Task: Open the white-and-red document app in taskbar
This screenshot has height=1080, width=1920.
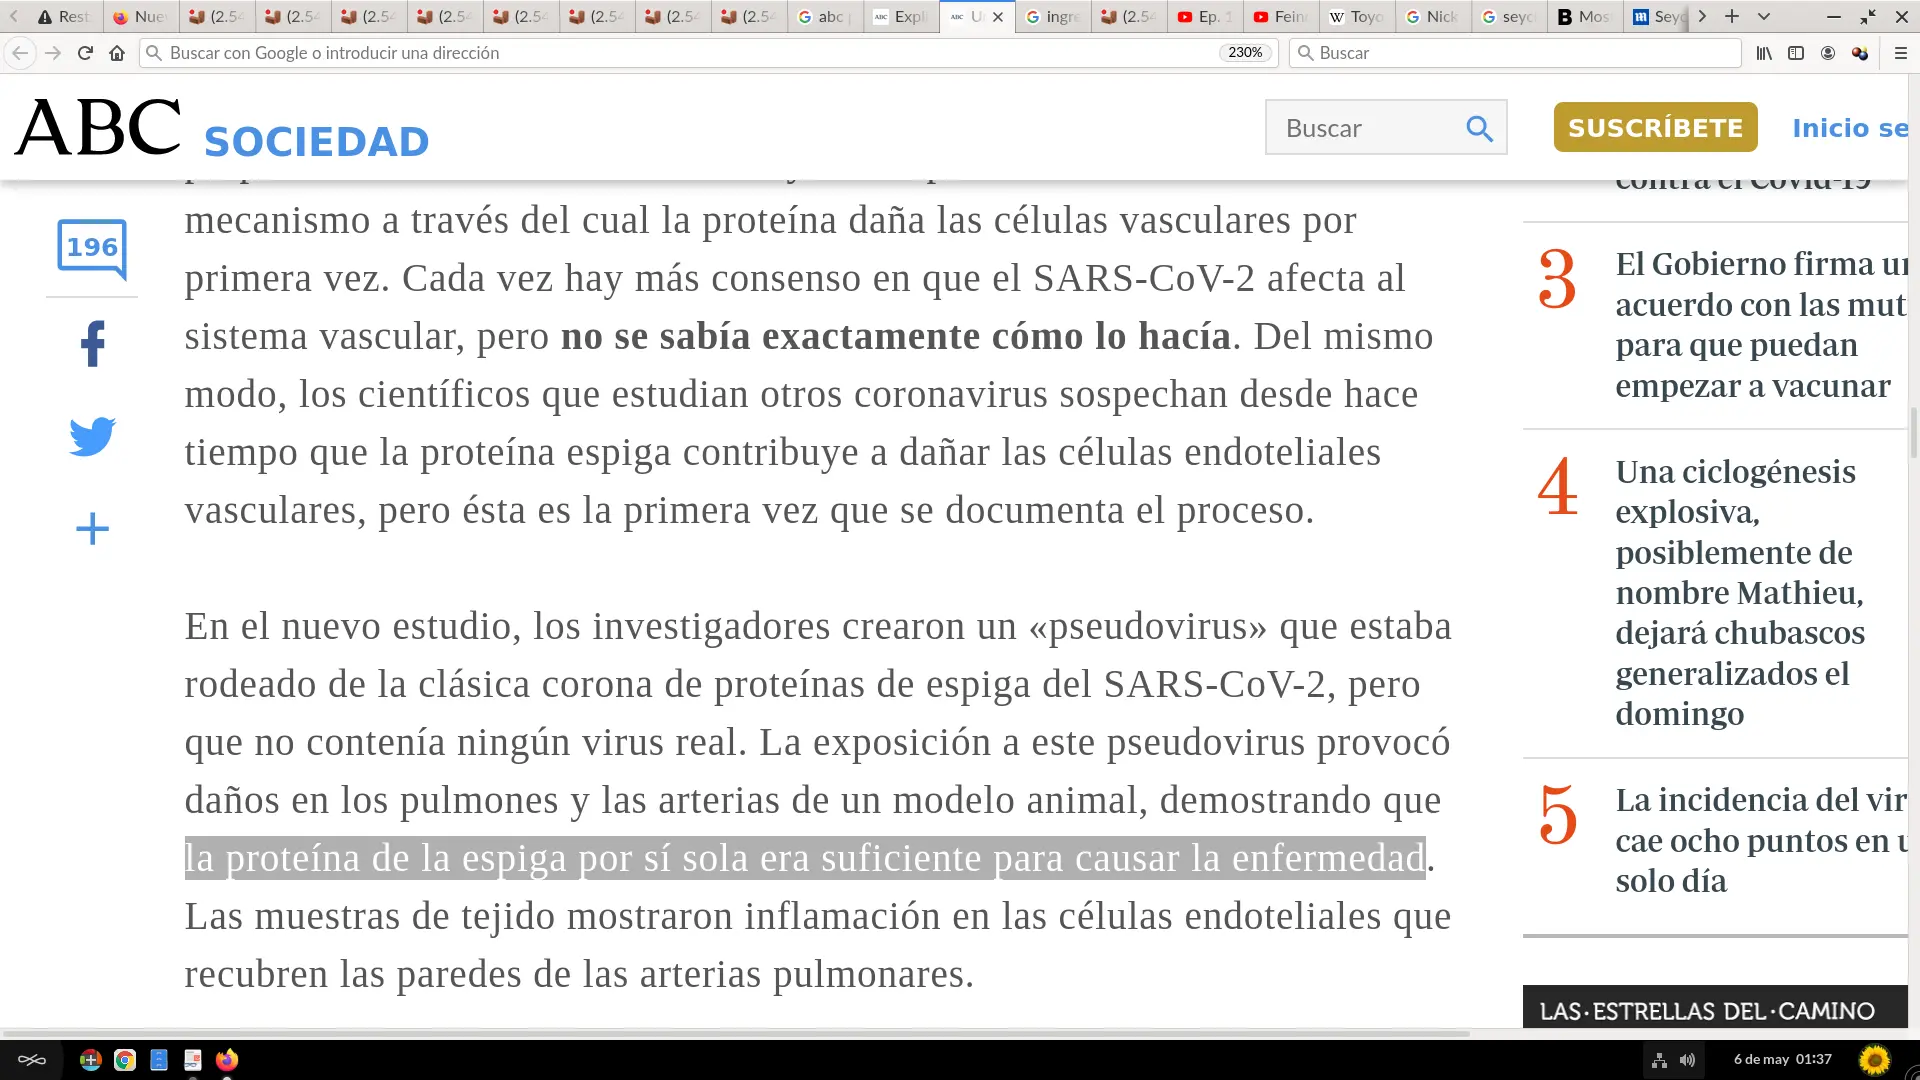Action: coord(193,1060)
